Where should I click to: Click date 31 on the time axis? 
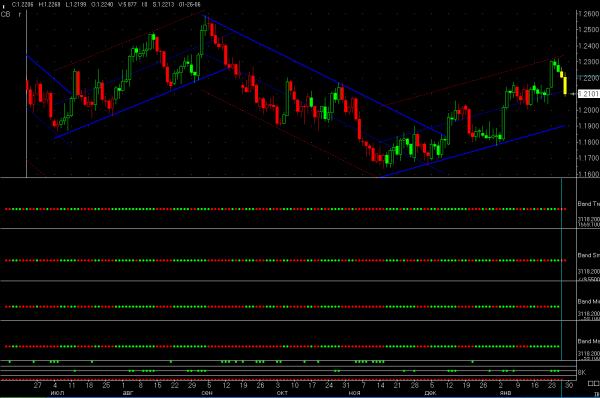(346, 385)
